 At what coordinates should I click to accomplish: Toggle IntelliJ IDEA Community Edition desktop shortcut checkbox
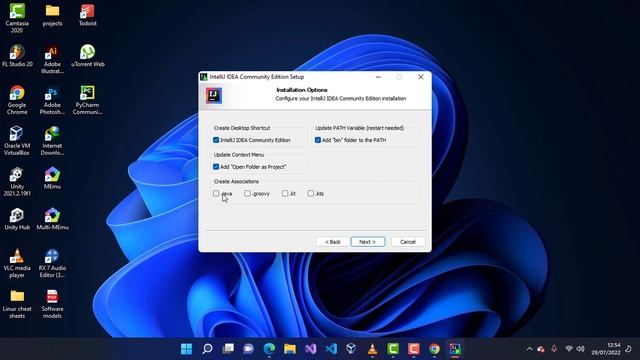click(x=216, y=140)
